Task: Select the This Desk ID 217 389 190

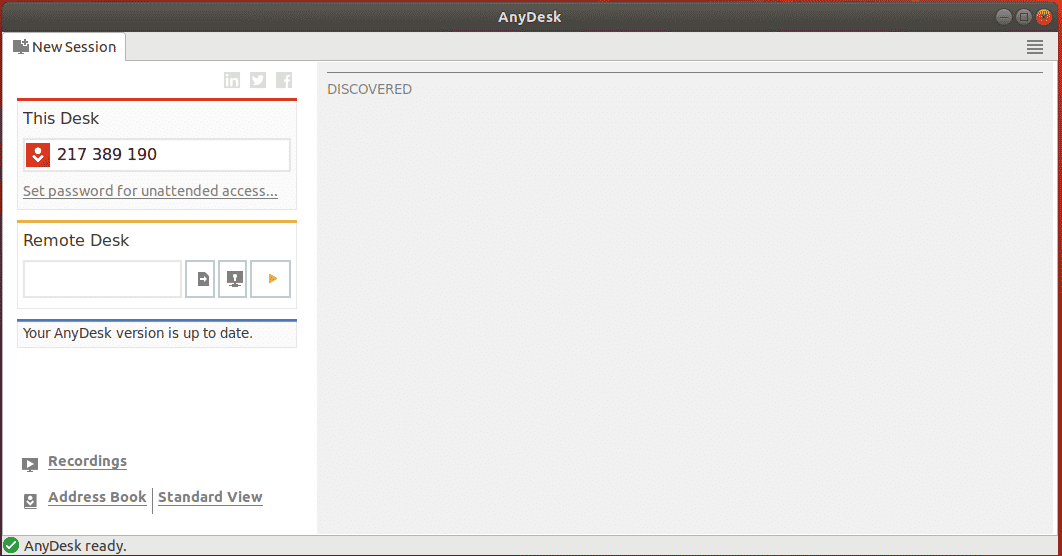Action: (107, 154)
